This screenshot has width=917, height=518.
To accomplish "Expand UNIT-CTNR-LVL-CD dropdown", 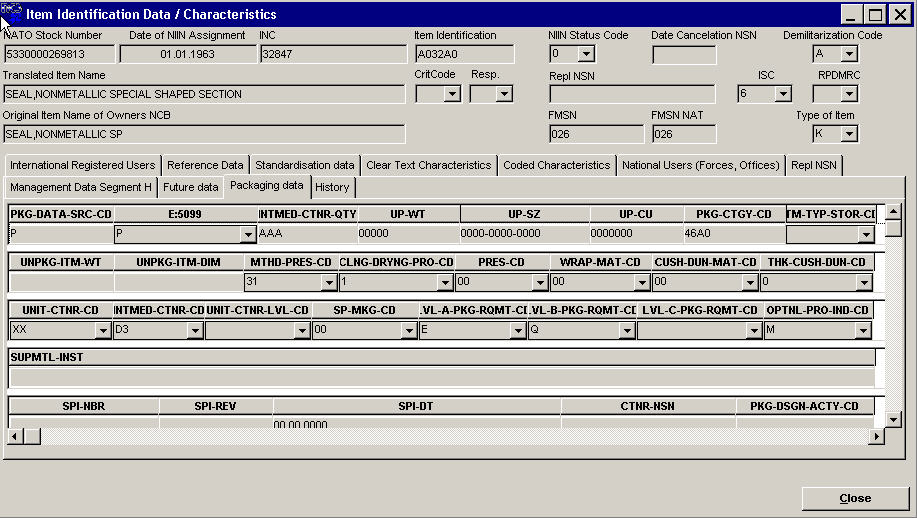I will [302, 331].
